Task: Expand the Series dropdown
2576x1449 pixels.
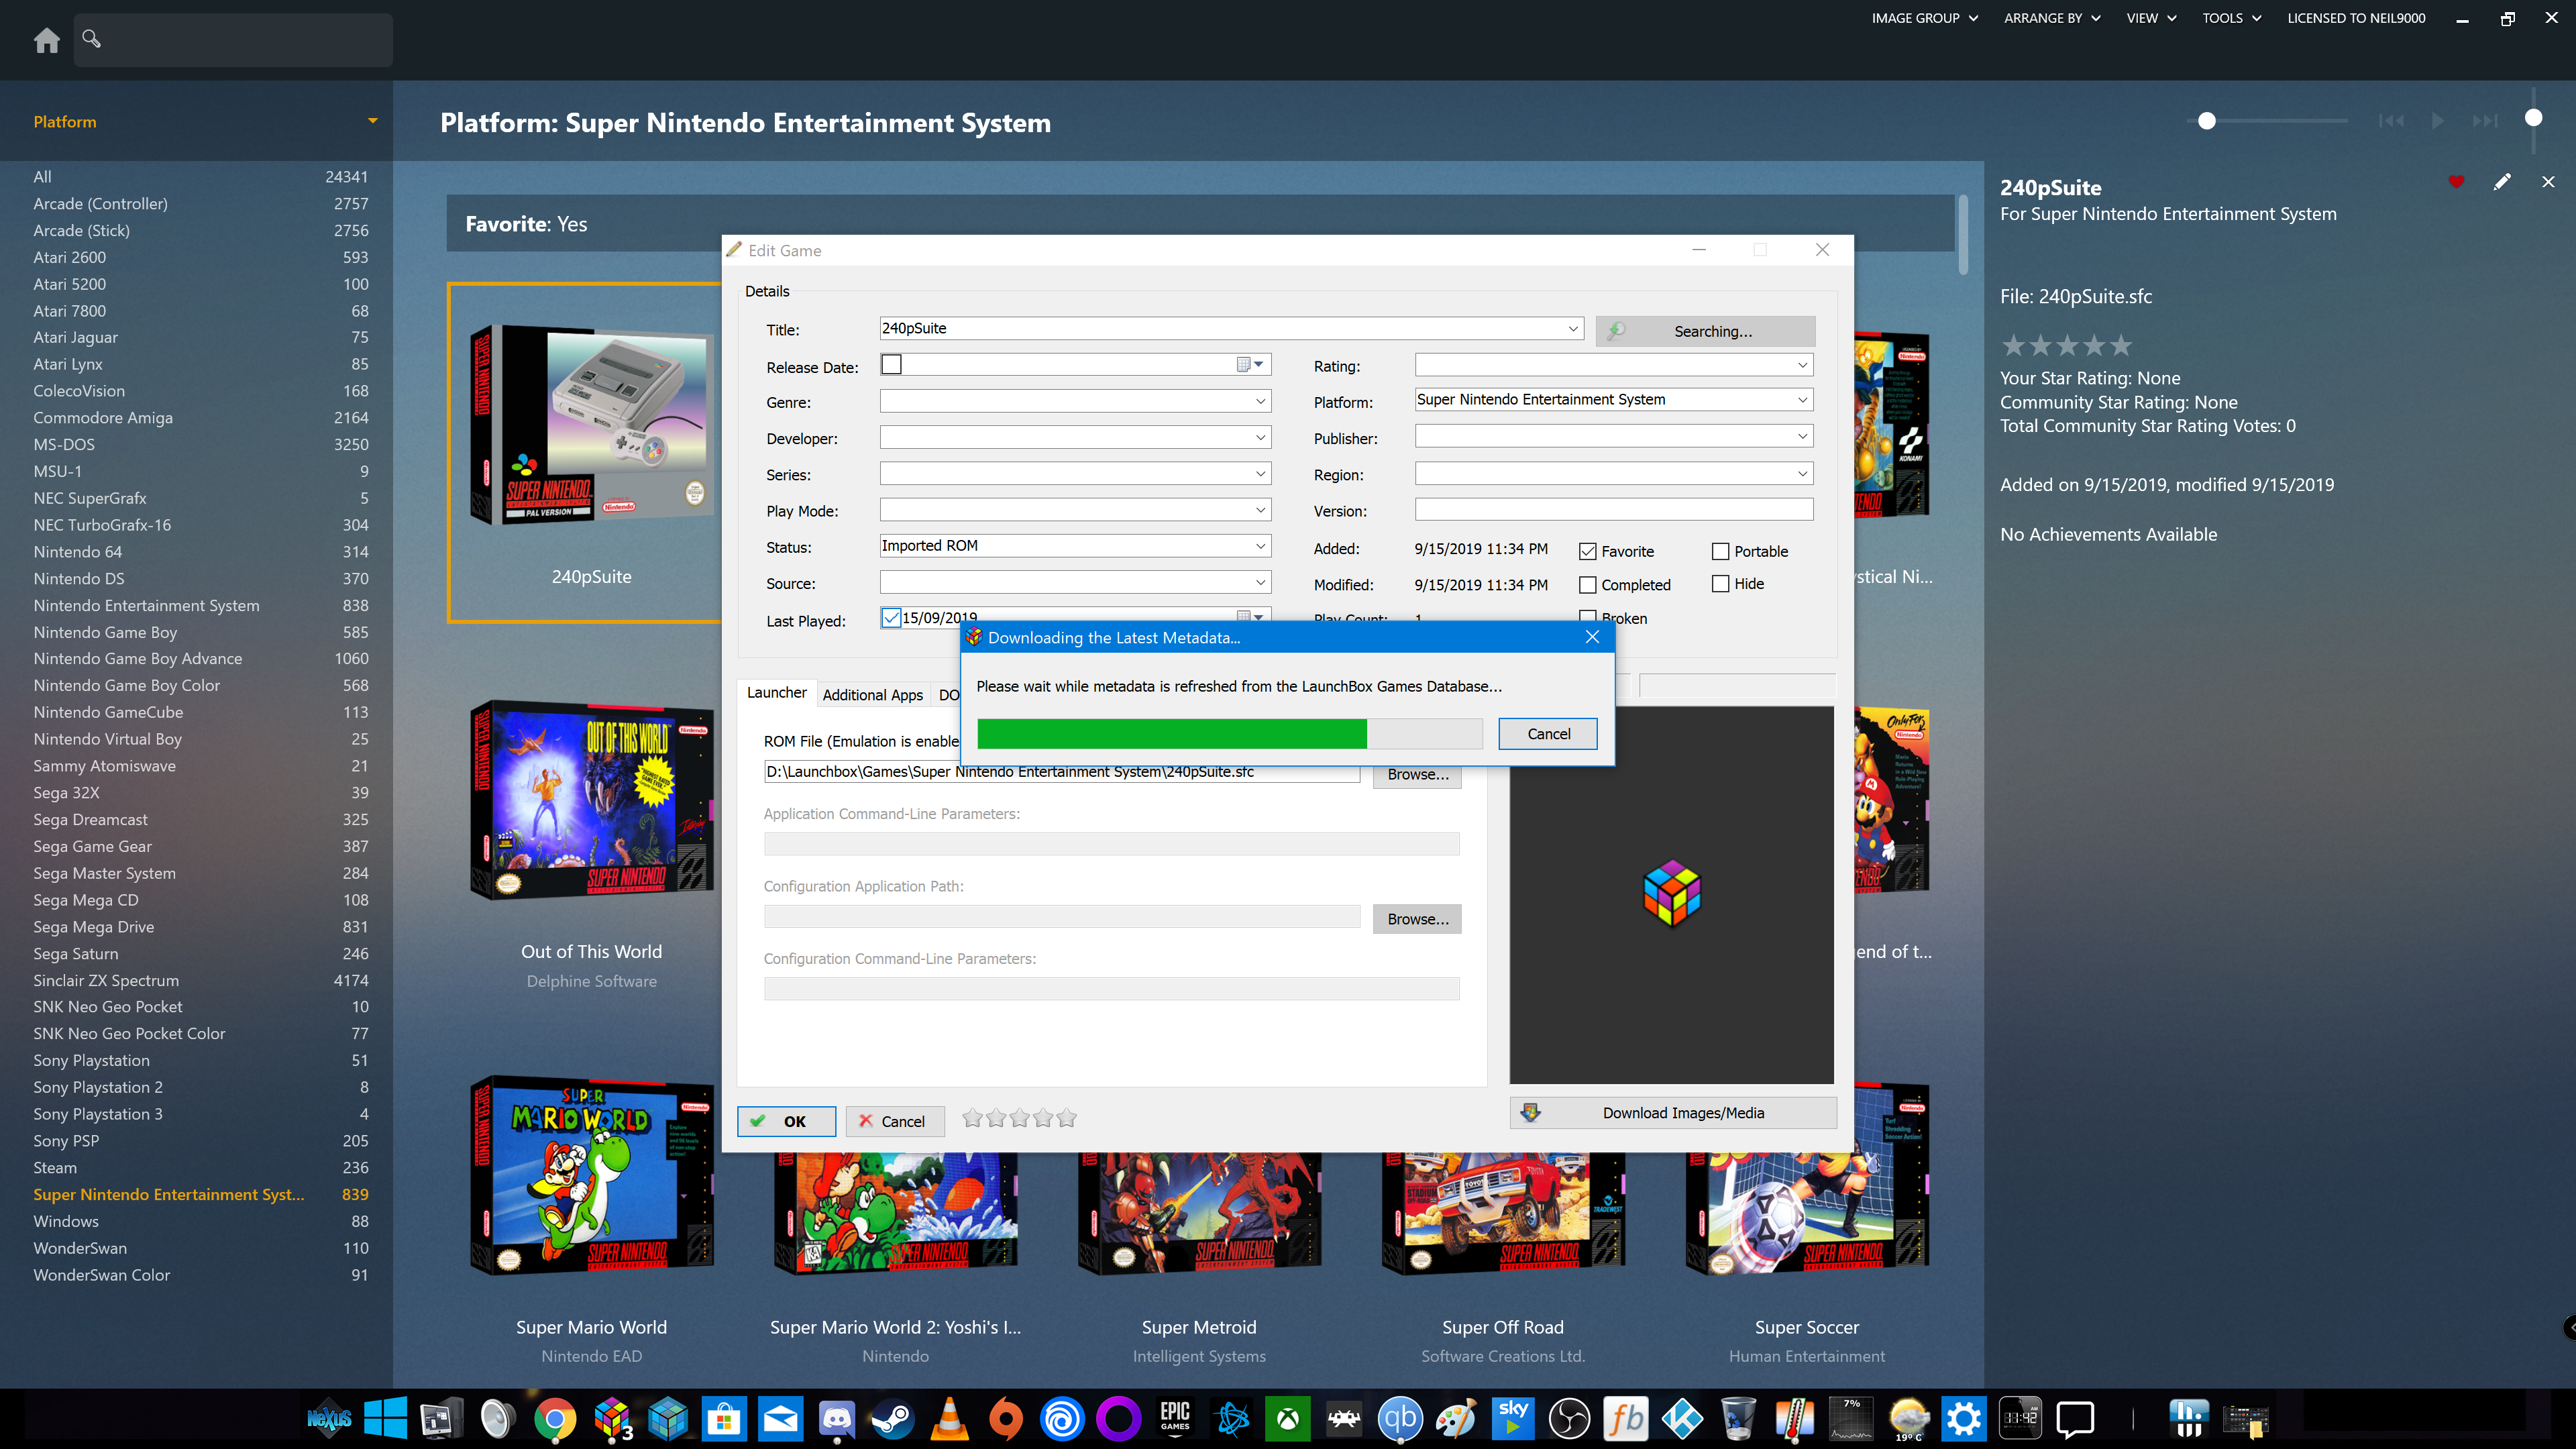Action: 1260,473
